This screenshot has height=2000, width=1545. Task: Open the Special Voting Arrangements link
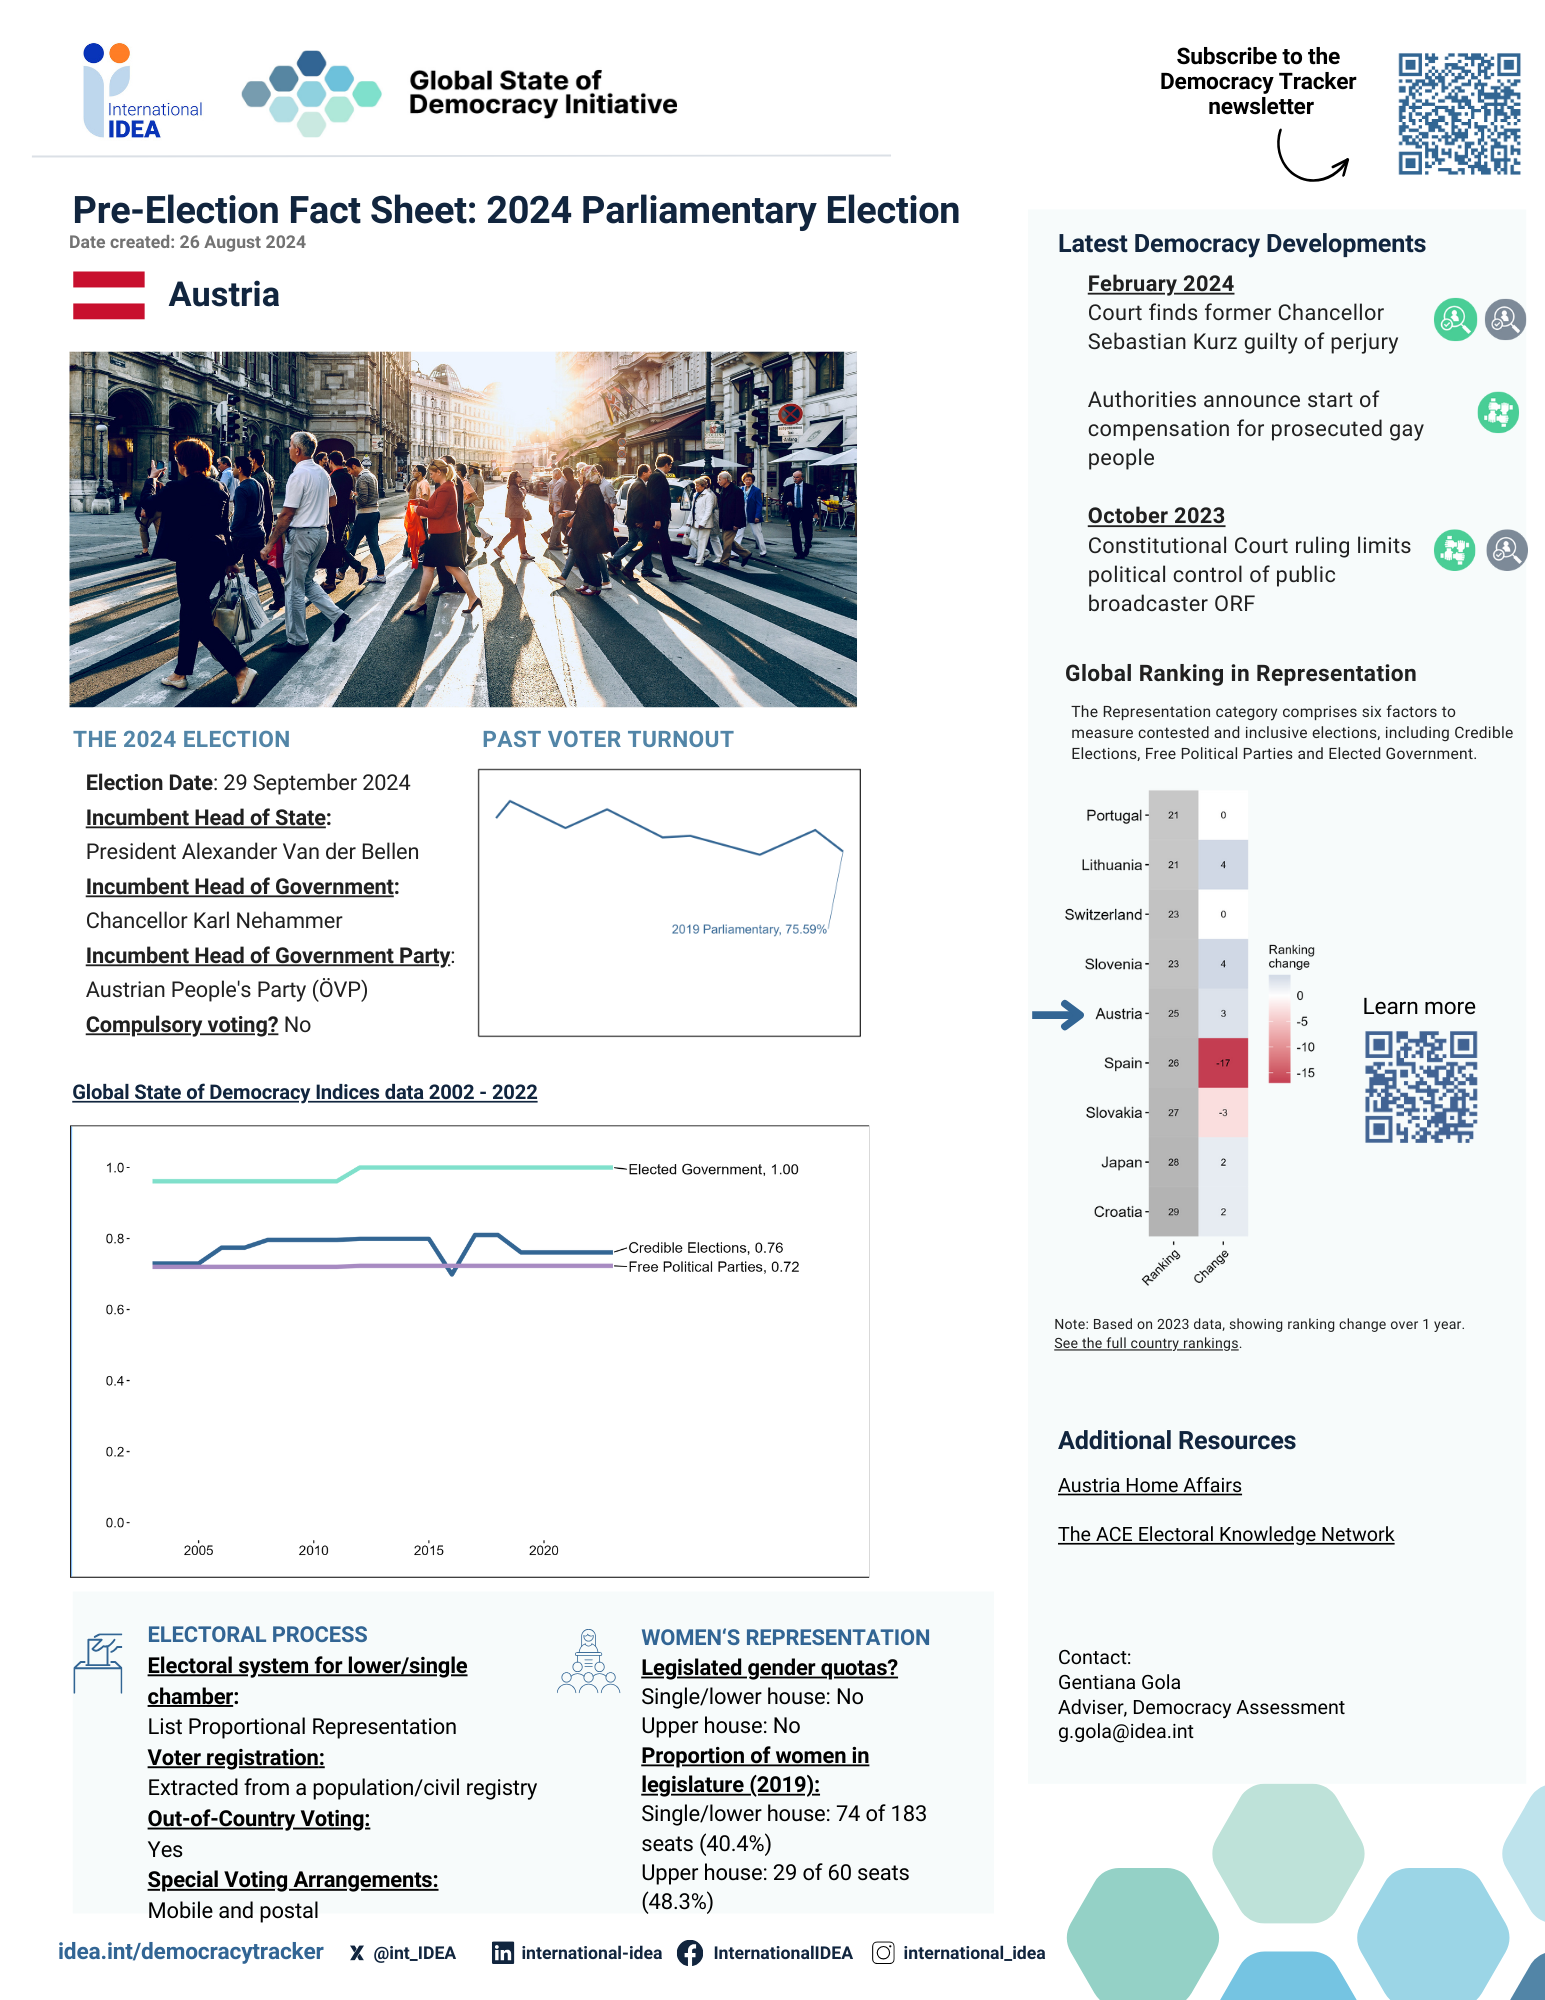click(293, 1880)
